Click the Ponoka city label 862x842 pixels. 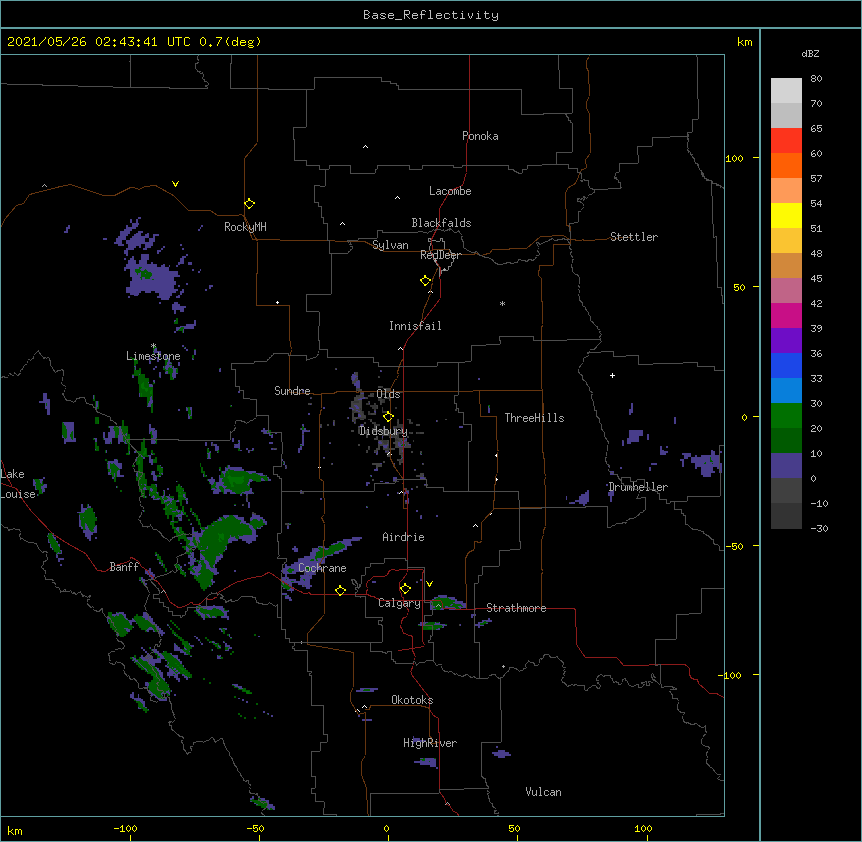pos(480,136)
